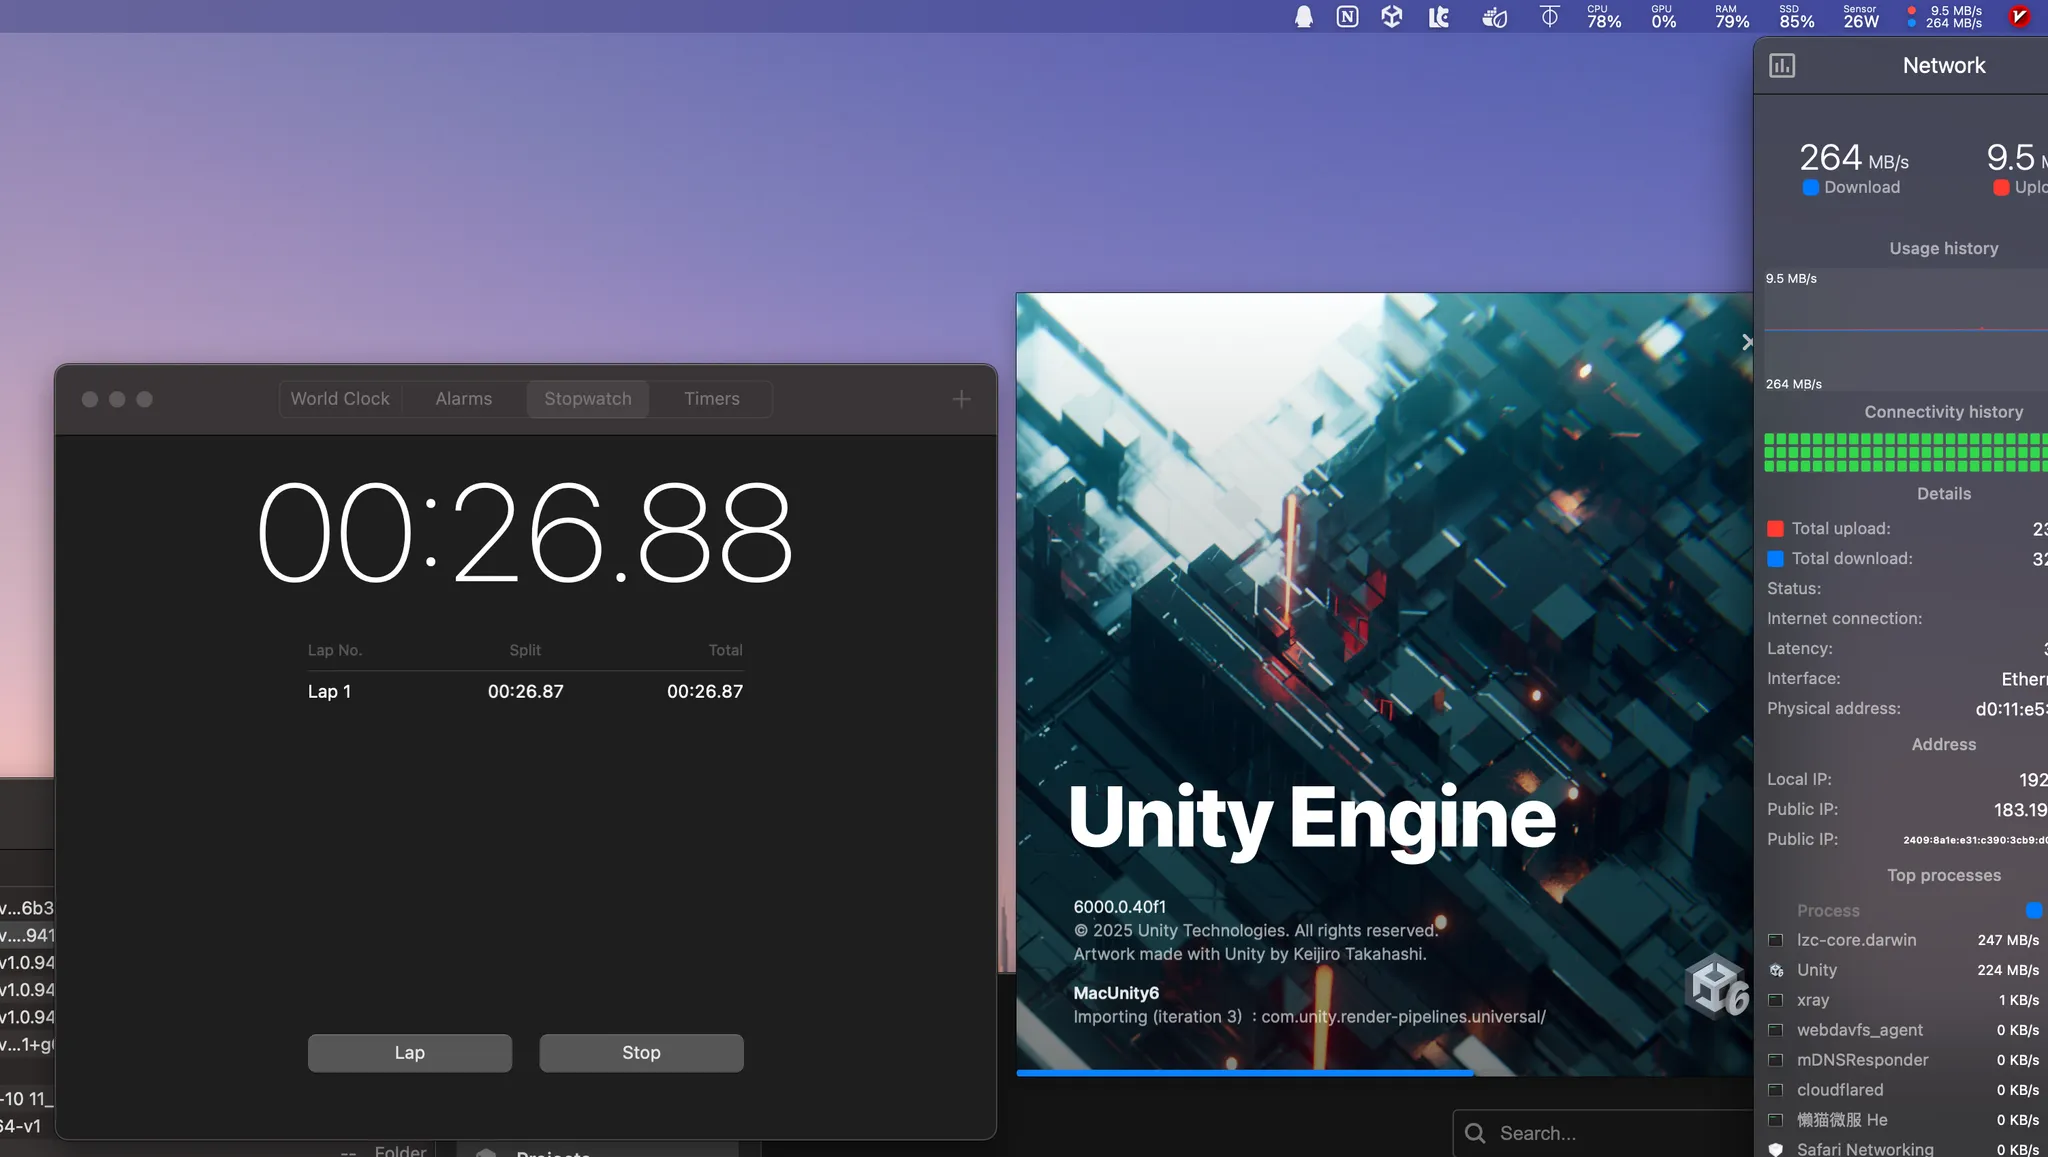Image resolution: width=2048 pixels, height=1157 pixels.
Task: Click Lap 1 split time 00:26.87
Action: pyautogui.click(x=526, y=692)
